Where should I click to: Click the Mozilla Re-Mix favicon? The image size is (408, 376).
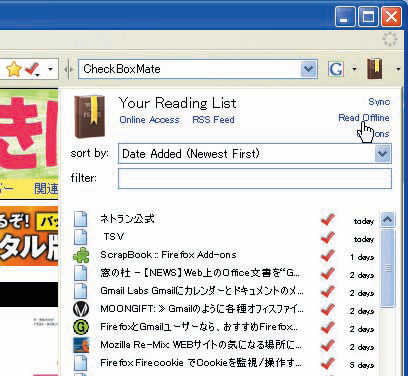coord(81,345)
